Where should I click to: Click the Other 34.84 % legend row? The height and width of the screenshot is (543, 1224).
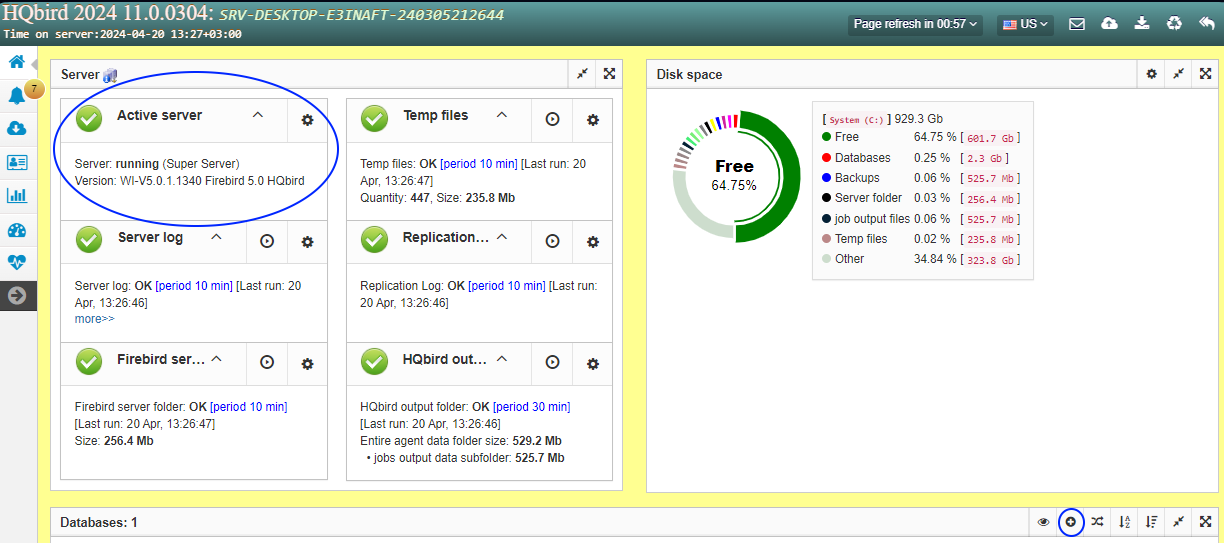(x=921, y=259)
